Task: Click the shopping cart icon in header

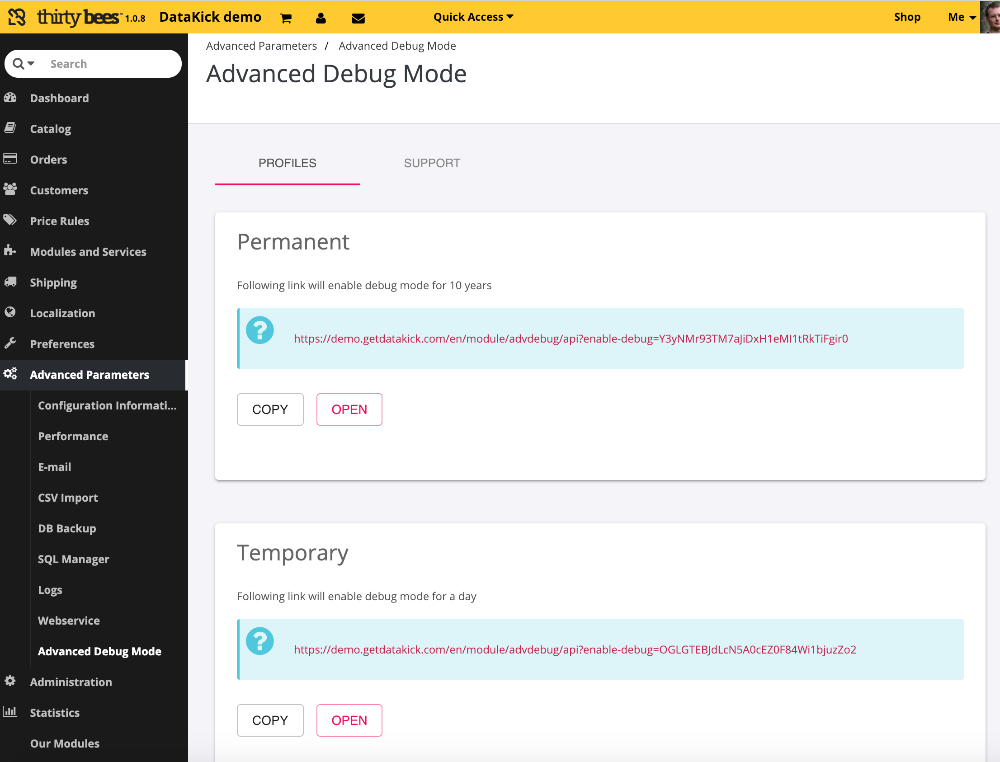Action: click(286, 18)
